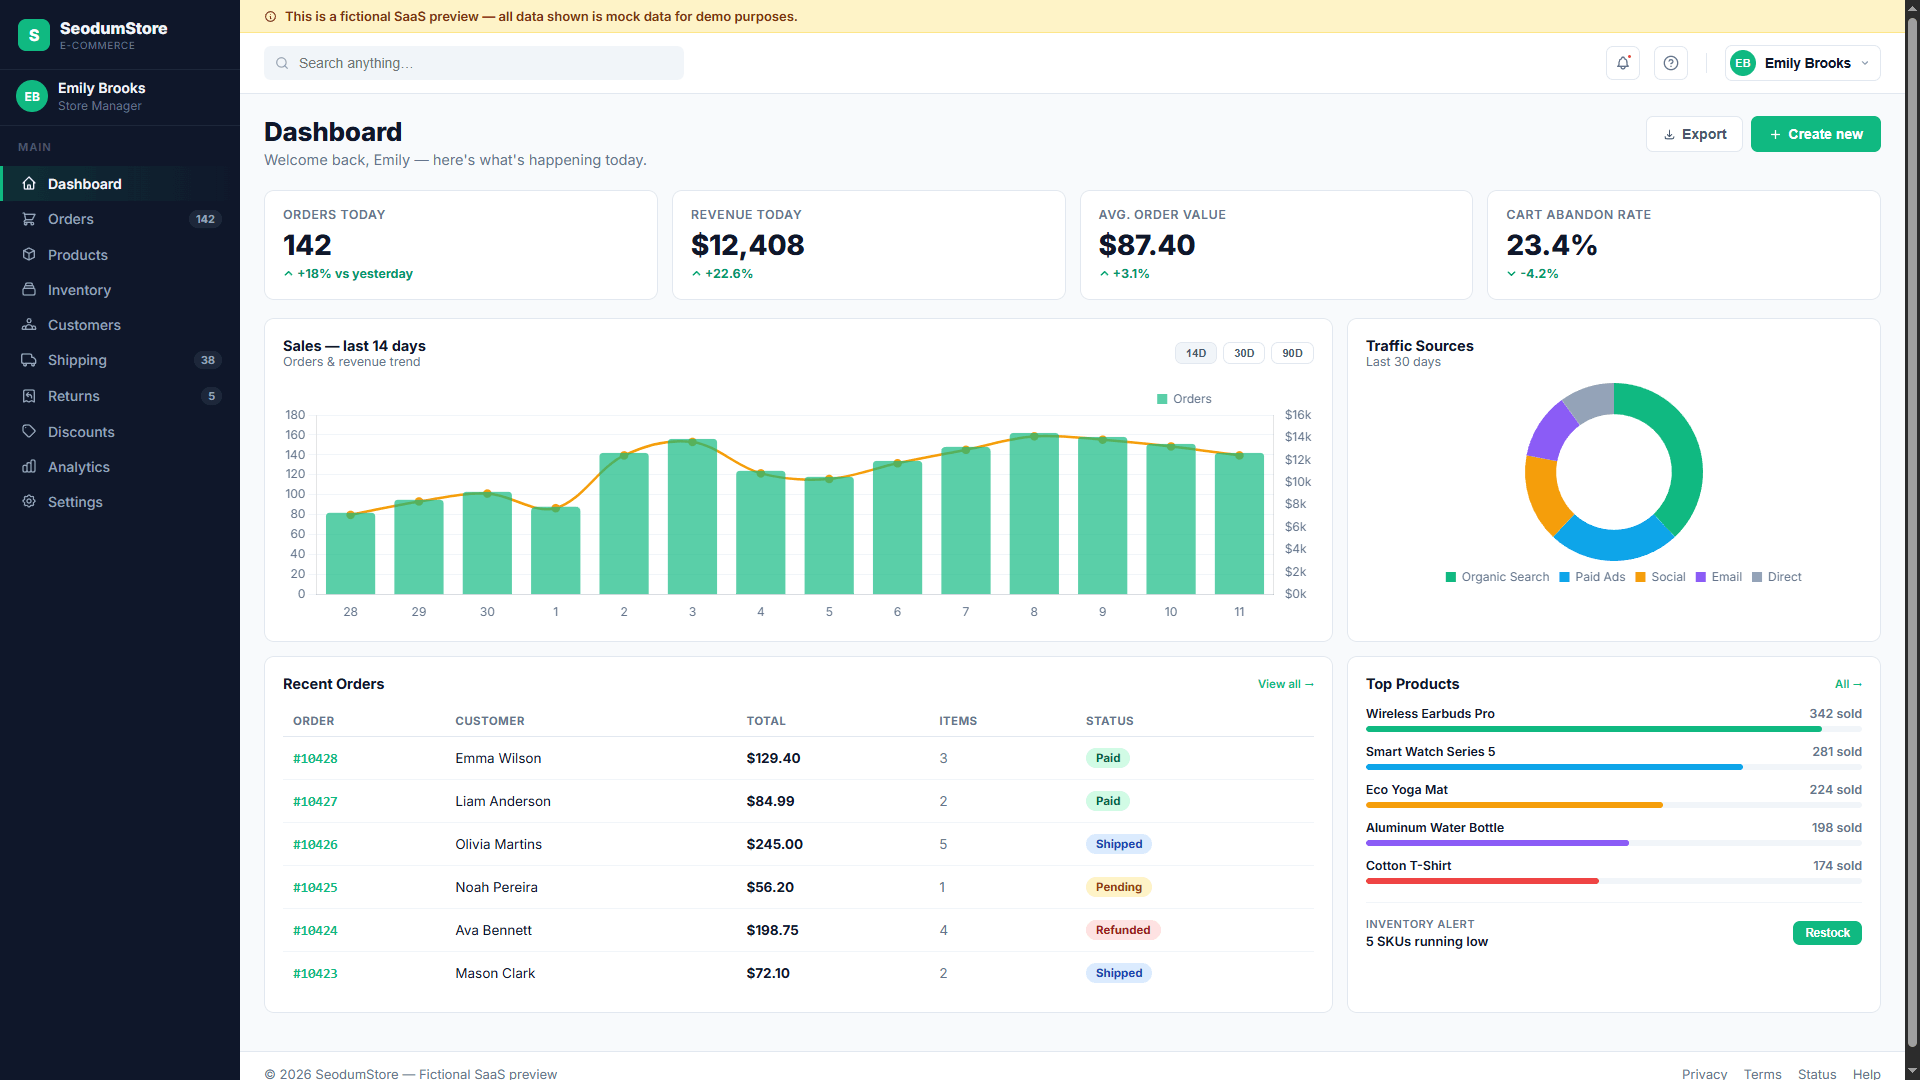This screenshot has height=1080, width=1920.
Task: Click the SeodumStore logo icon
Action: (34, 35)
